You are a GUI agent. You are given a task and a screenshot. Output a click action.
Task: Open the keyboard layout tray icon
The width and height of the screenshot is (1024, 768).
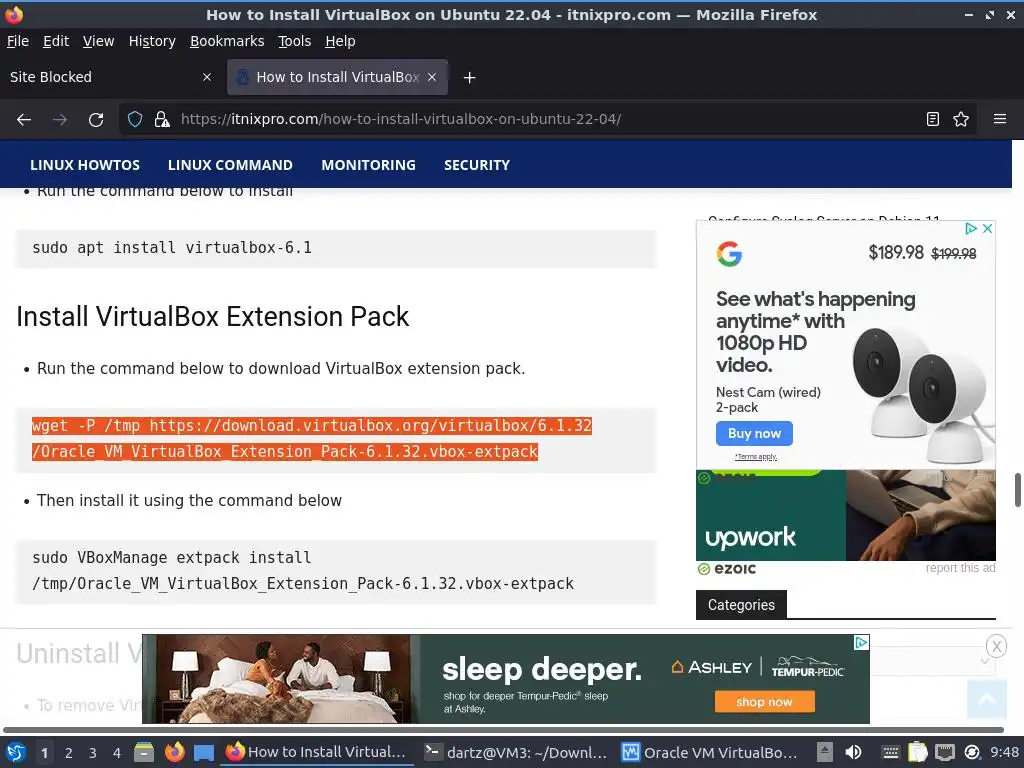(890, 752)
